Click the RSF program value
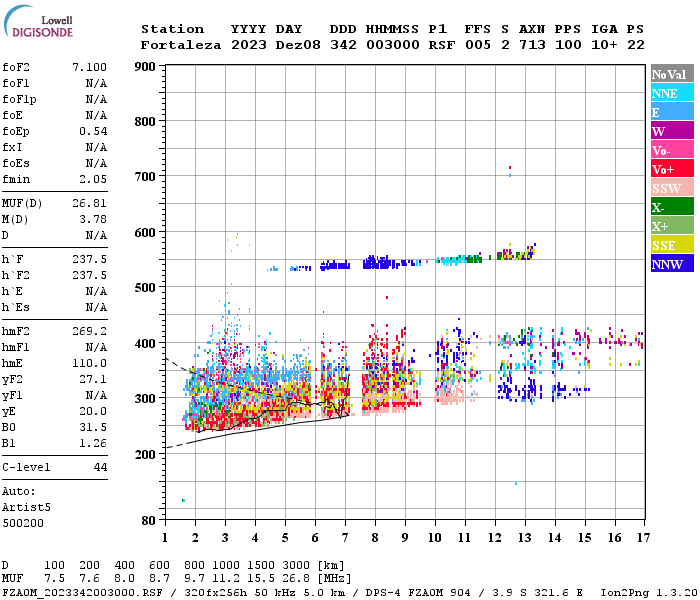This screenshot has height=600, width=700. coord(442,45)
